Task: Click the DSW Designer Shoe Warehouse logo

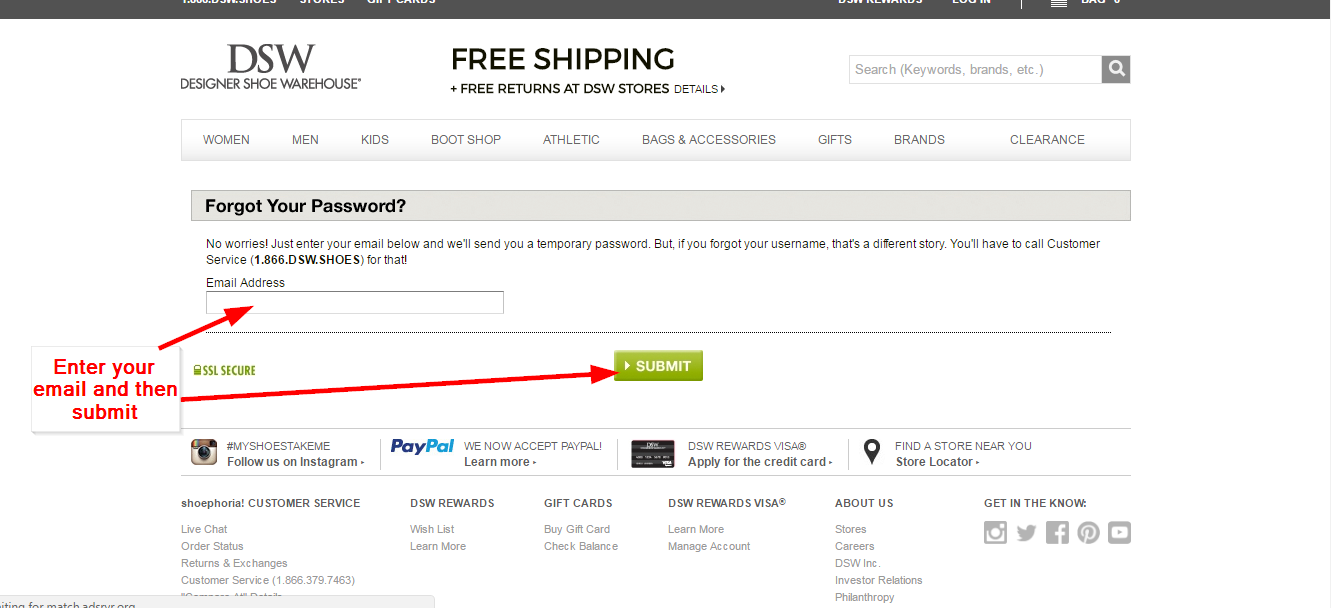Action: [271, 66]
